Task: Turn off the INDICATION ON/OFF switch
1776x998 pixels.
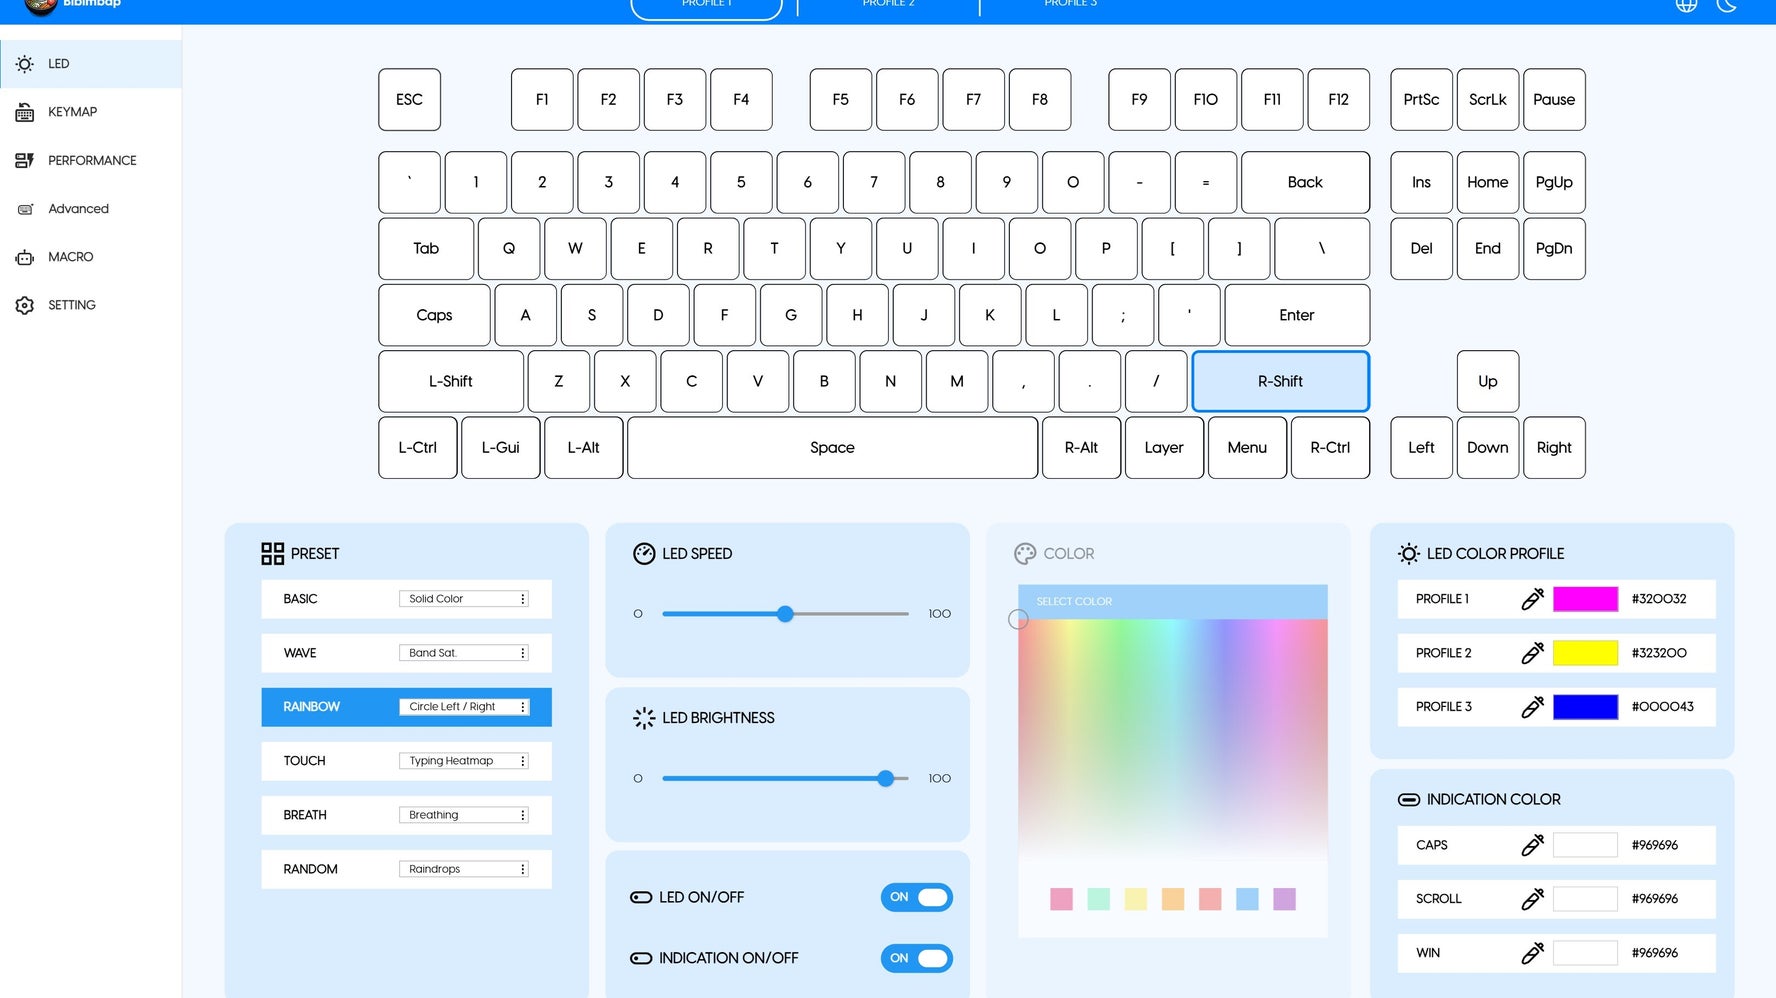Action: [x=916, y=958]
